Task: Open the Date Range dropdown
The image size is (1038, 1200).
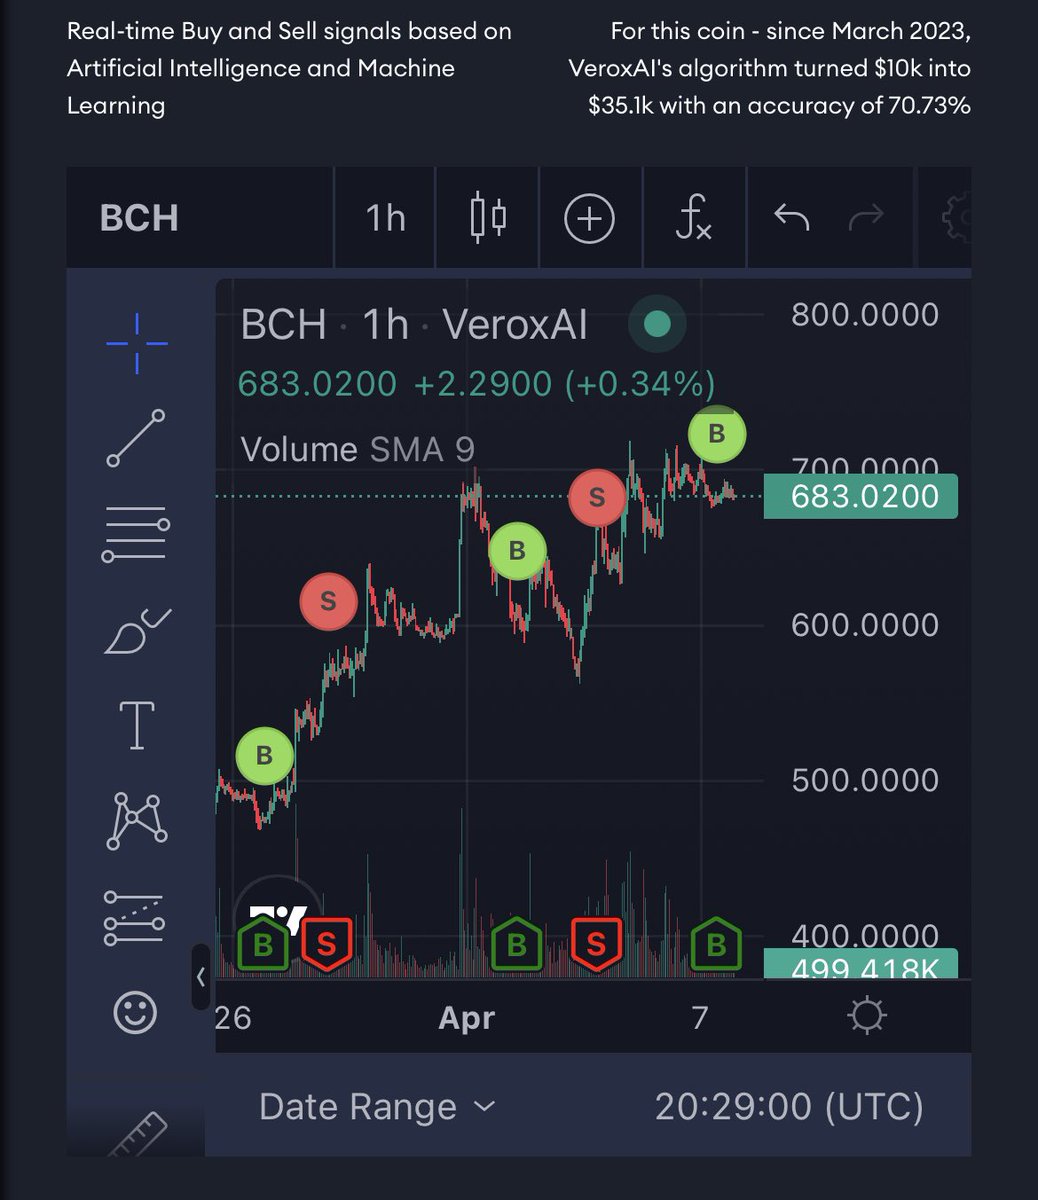Action: click(x=377, y=1107)
